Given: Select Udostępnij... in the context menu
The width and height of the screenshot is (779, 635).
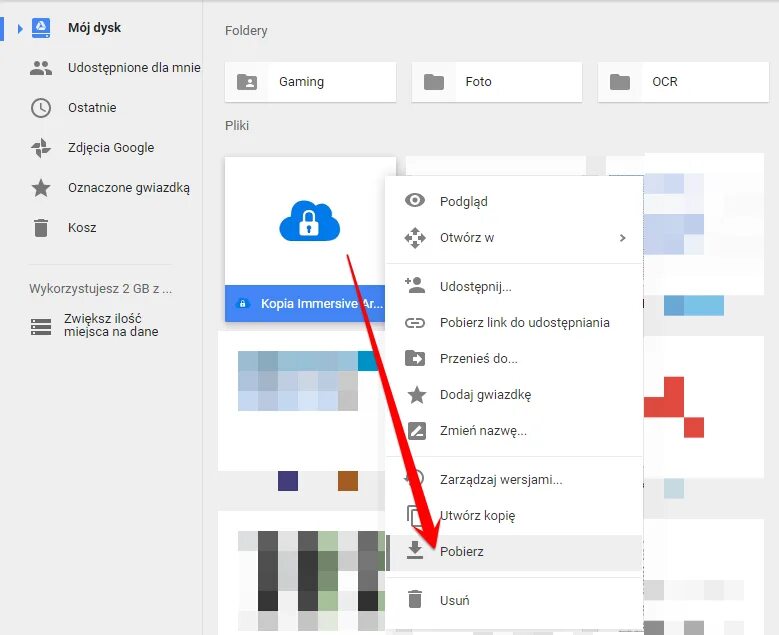Looking at the screenshot, I should pos(514,287).
